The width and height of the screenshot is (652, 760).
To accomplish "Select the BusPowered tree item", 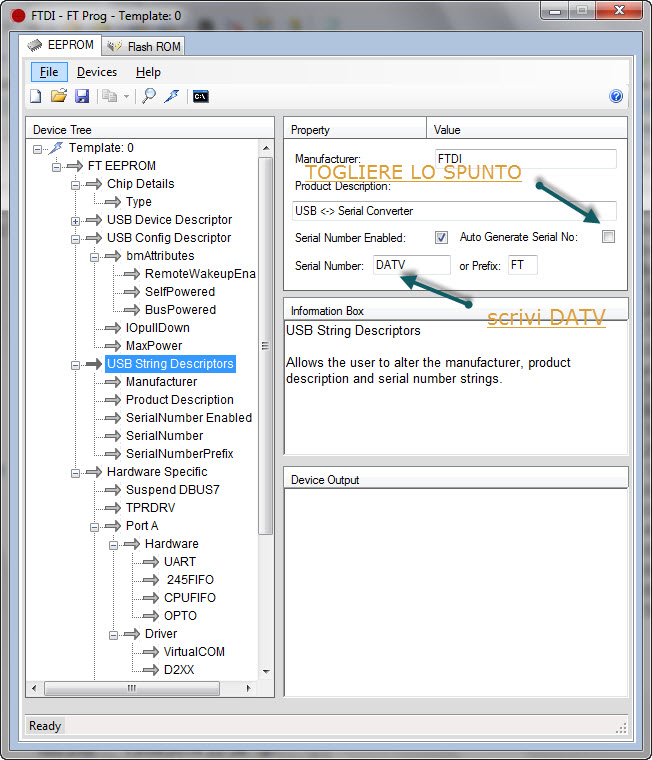I will coord(180,310).
